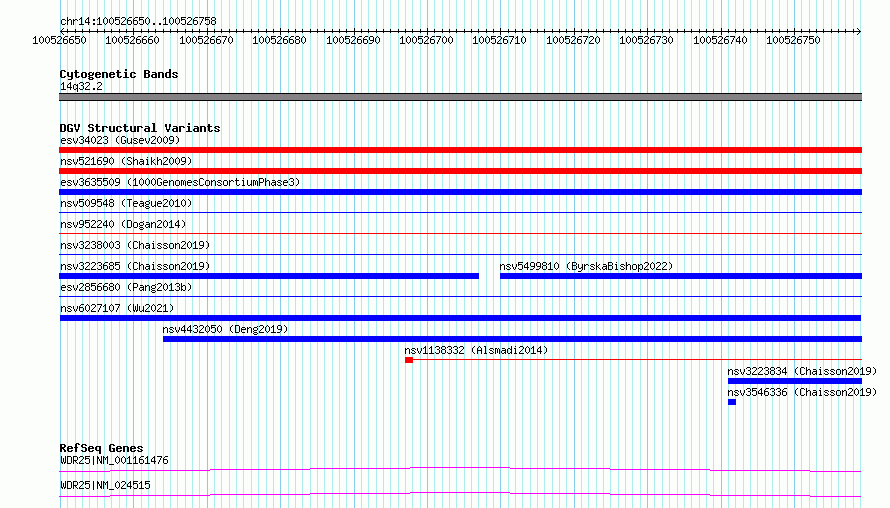
Task: Click ruler position 100526680
Action: (x=279, y=40)
